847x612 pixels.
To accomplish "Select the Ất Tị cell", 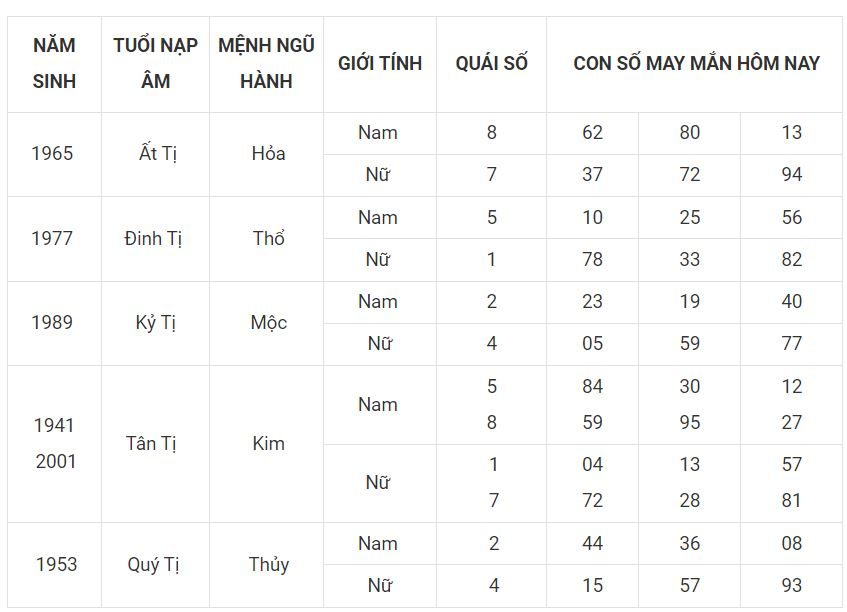I will [155, 154].
